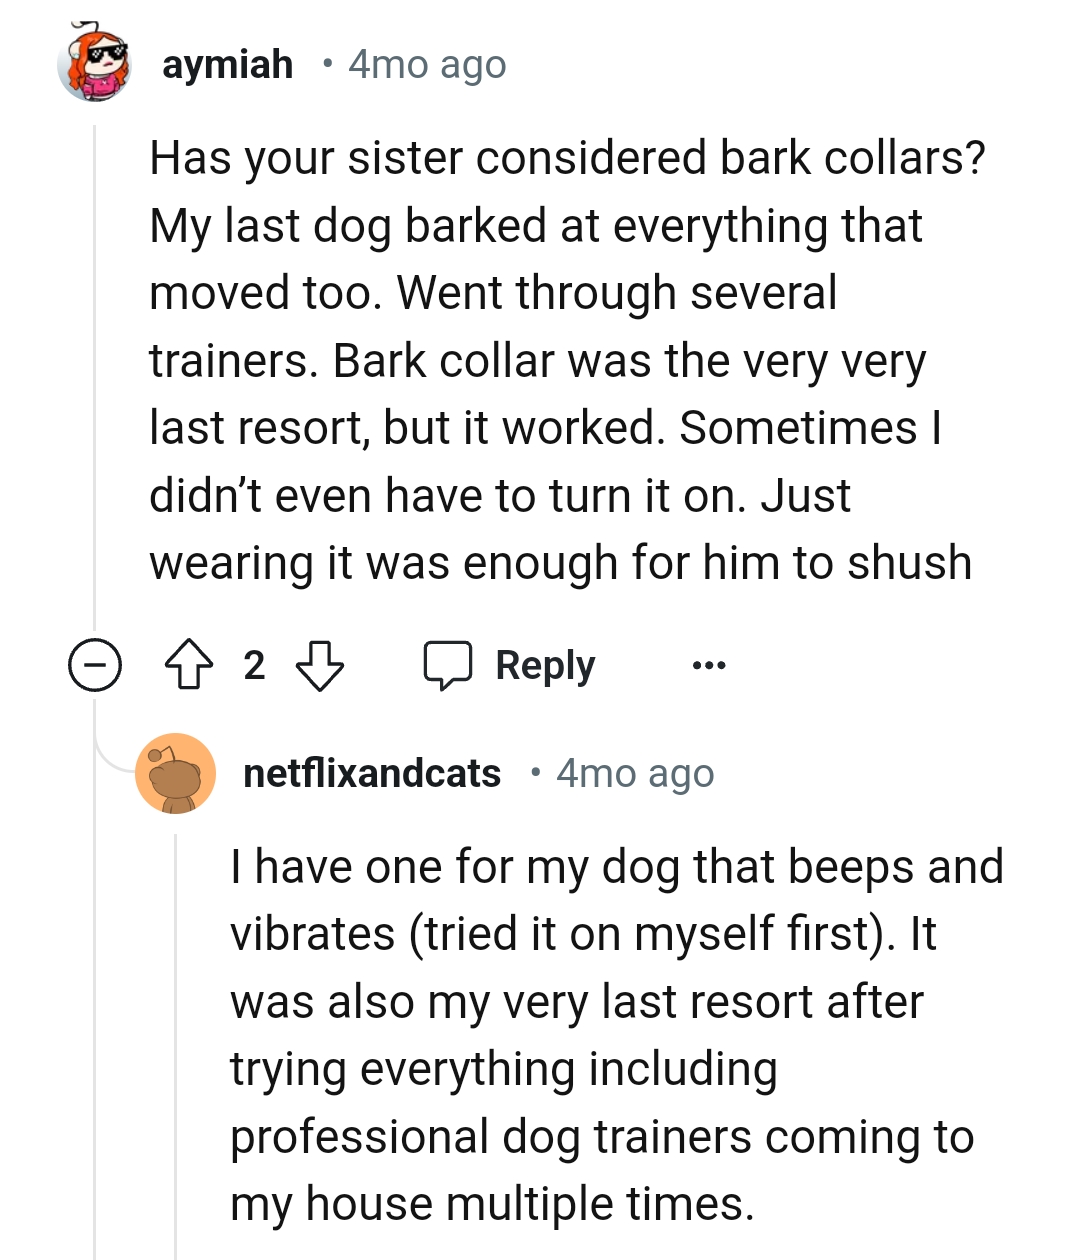Screen dimensions: 1080x1260
Task: Upvote aymiah's comment
Action: [x=190, y=666]
